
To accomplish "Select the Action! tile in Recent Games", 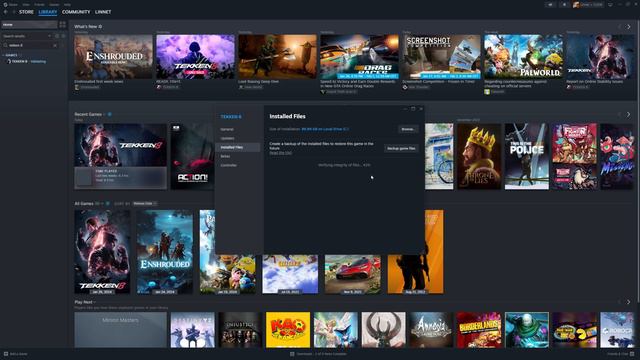I will pos(192,156).
